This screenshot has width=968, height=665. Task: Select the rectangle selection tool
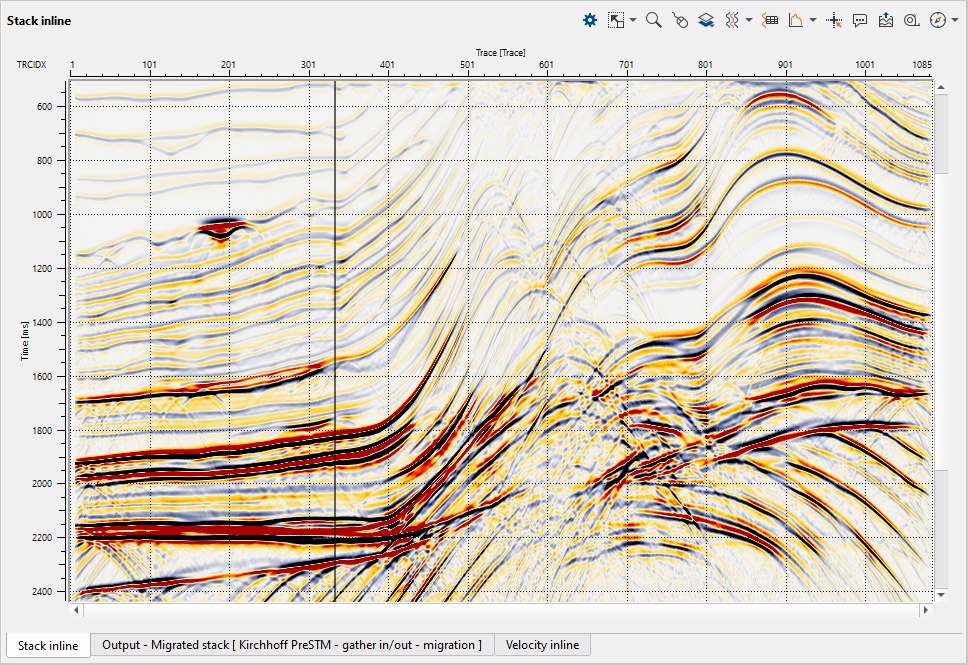[x=616, y=20]
